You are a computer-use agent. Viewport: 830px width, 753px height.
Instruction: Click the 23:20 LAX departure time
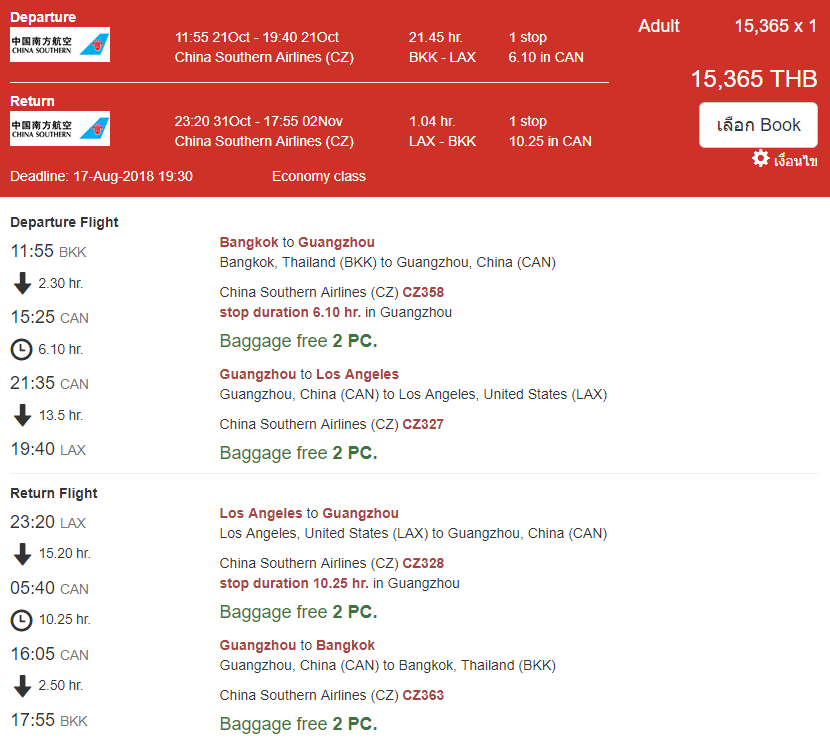48,522
